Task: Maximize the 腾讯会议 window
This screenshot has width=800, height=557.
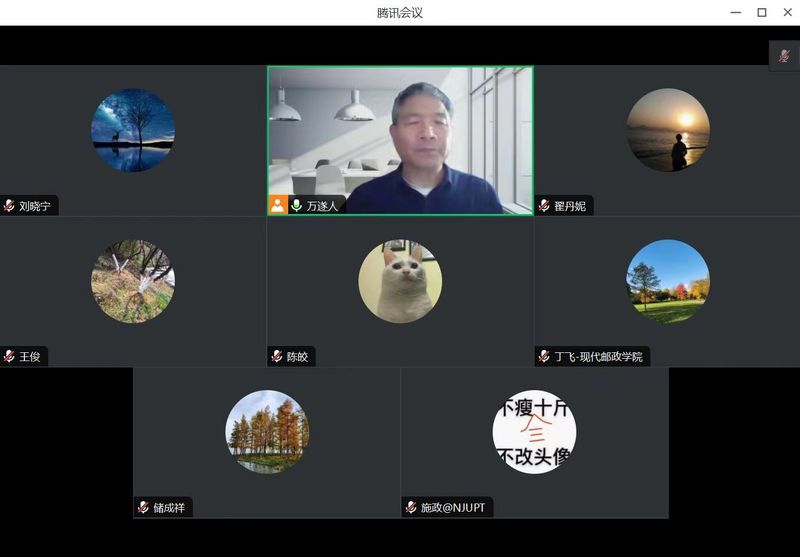Action: pyautogui.click(x=761, y=12)
